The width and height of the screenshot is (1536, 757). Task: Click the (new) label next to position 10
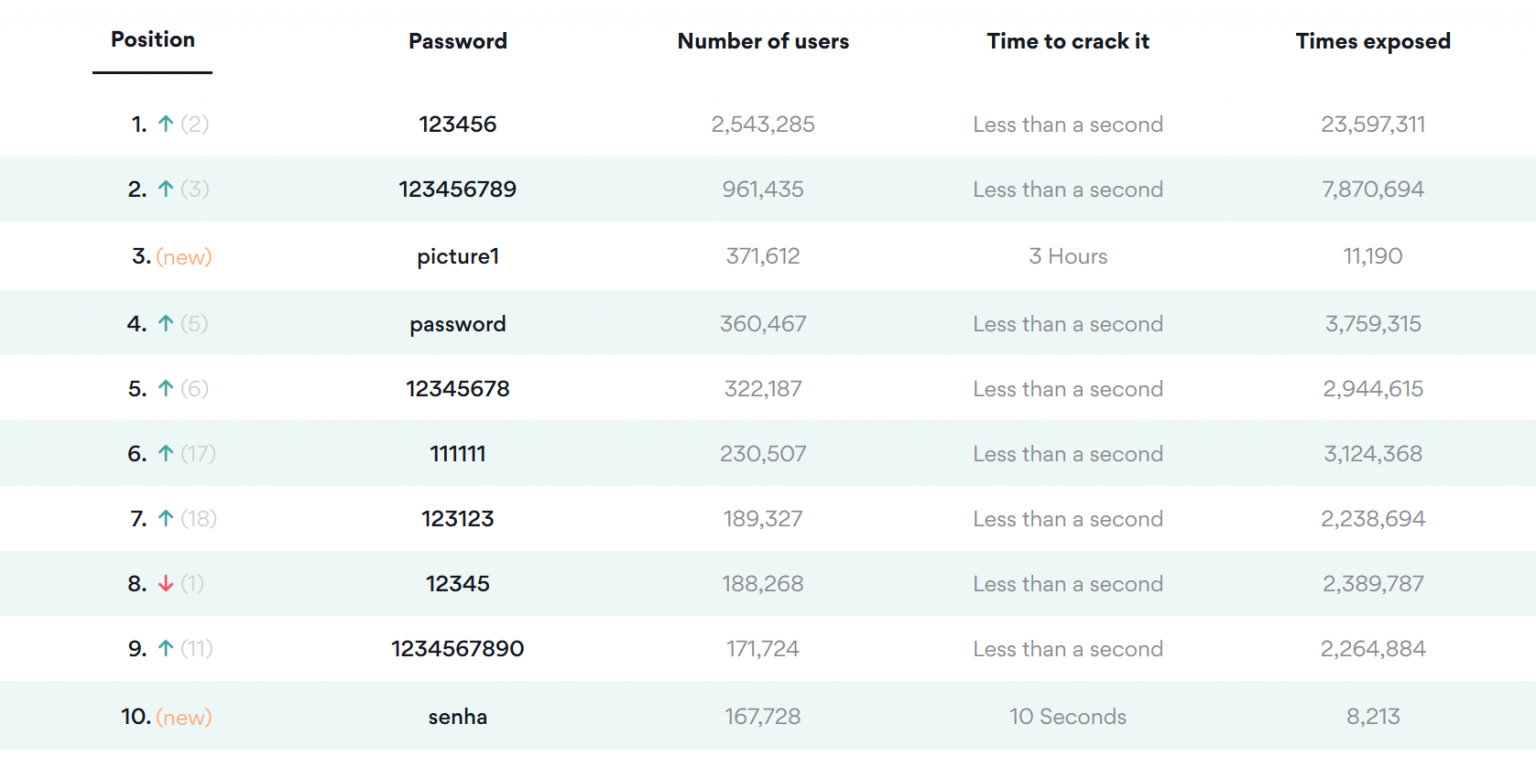point(184,717)
